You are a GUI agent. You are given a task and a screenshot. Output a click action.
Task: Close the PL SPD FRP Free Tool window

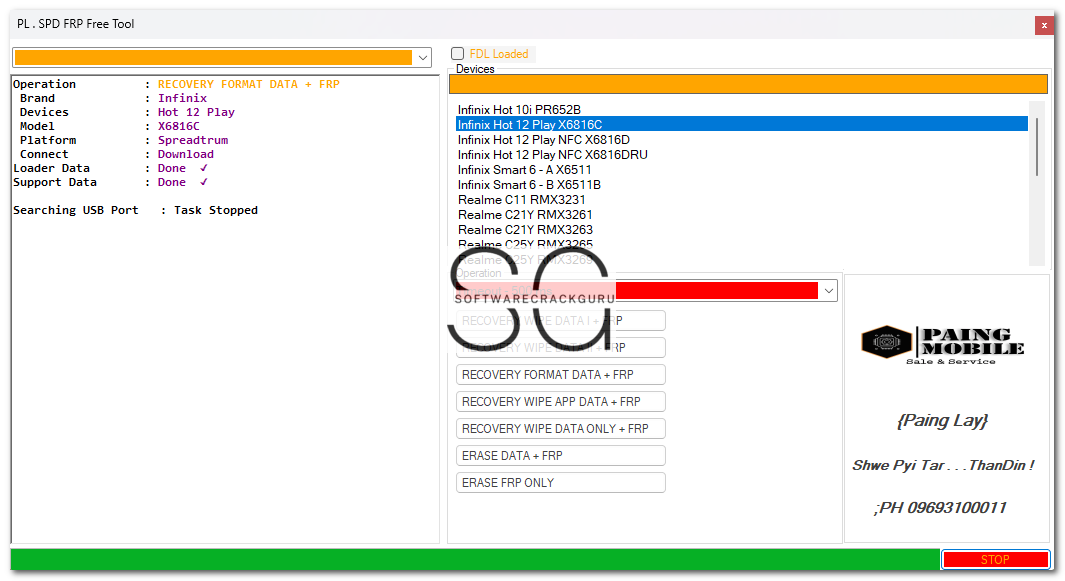coord(1044,25)
